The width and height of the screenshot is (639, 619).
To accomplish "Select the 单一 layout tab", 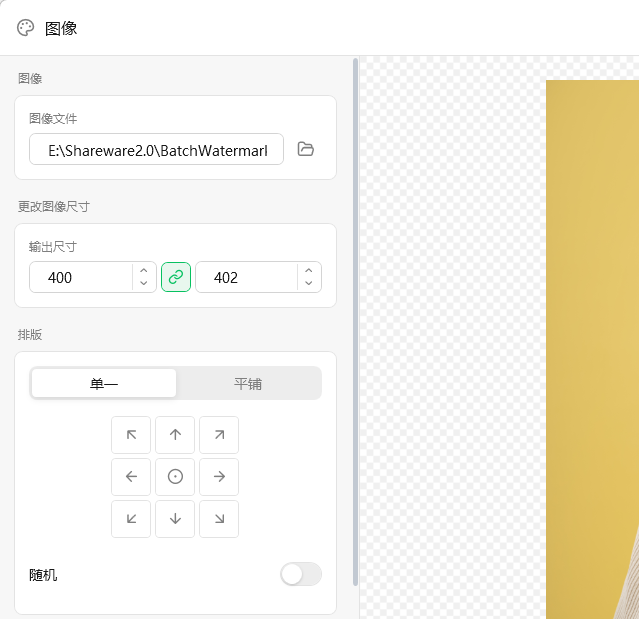I will 104,383.
